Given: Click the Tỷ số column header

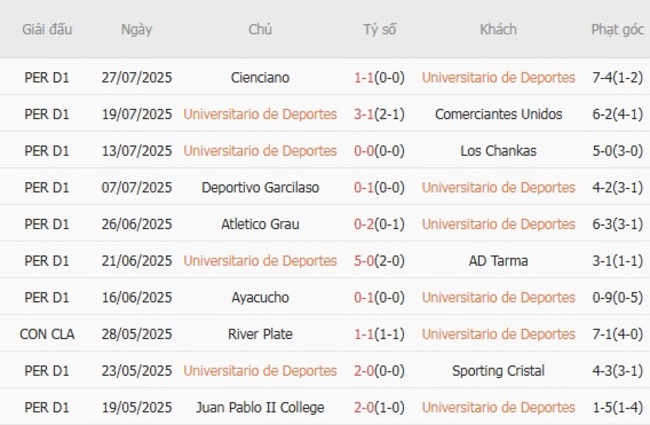Looking at the screenshot, I should pyautogui.click(x=379, y=29).
